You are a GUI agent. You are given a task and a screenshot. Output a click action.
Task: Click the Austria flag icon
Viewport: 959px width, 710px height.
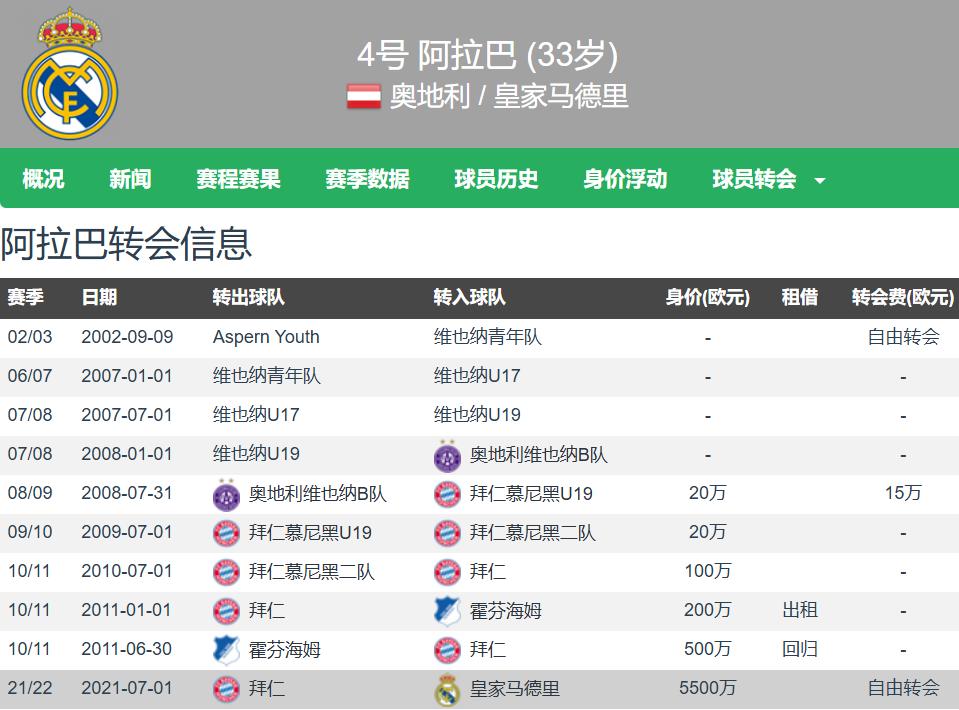point(364,97)
